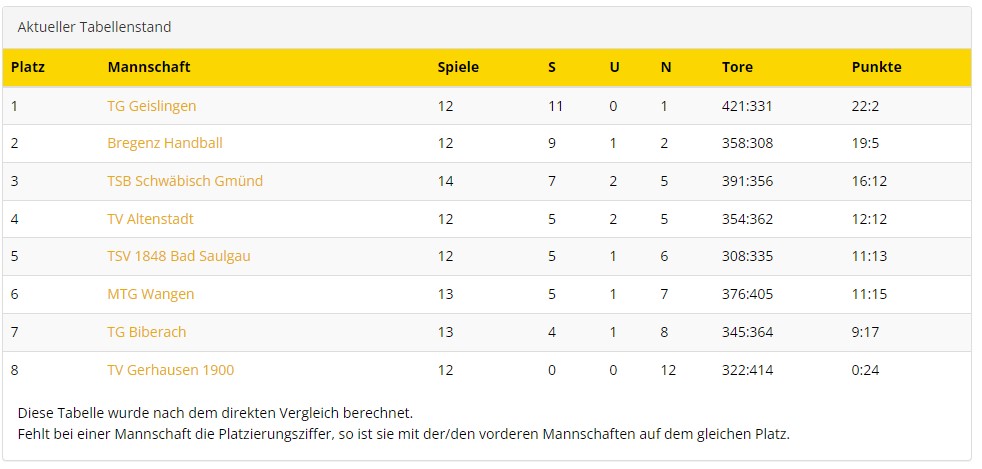Click the goals value 322:414
The height and width of the screenshot is (469, 982).
747,370
